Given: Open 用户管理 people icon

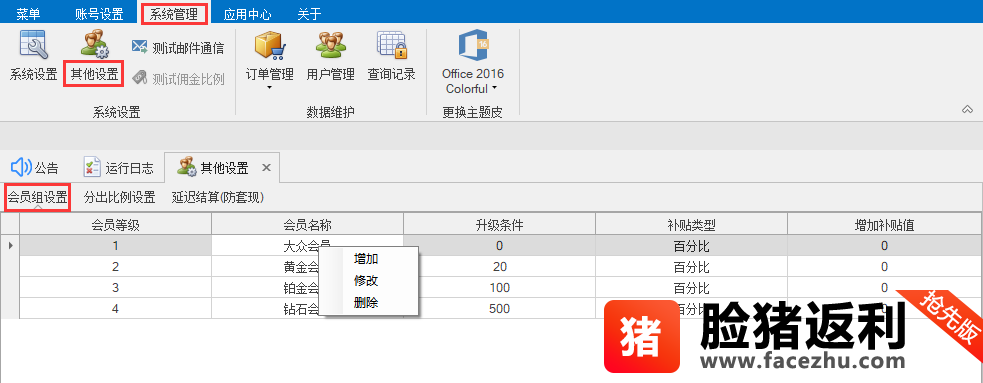Looking at the screenshot, I should [330, 45].
